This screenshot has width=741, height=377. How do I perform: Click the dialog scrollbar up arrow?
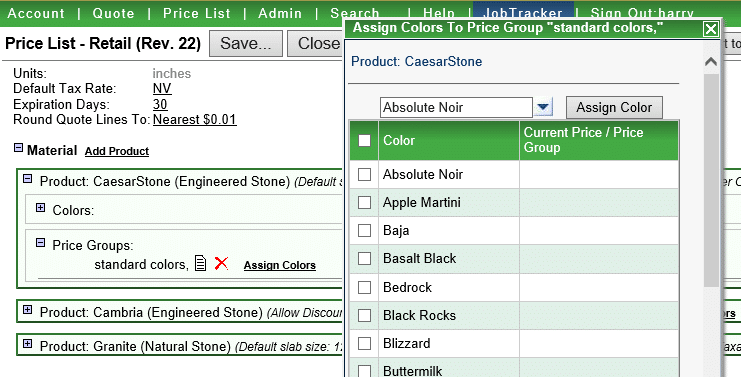(x=711, y=61)
